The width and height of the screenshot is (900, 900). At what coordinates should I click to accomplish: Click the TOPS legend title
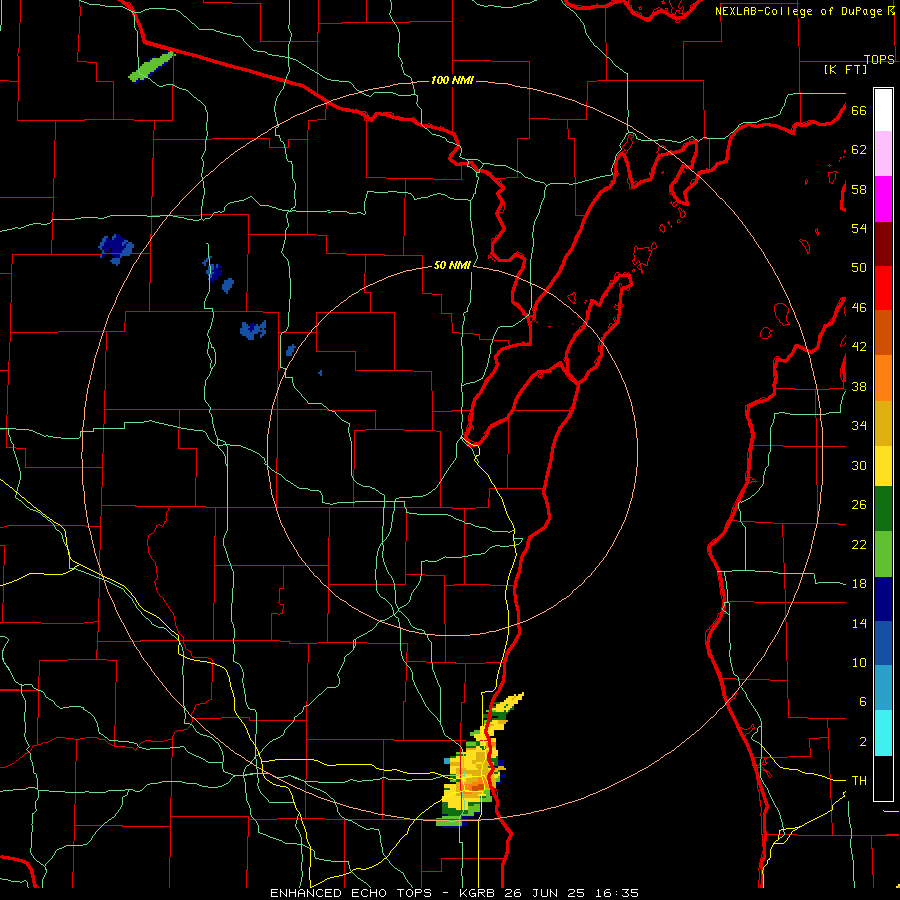[879, 59]
